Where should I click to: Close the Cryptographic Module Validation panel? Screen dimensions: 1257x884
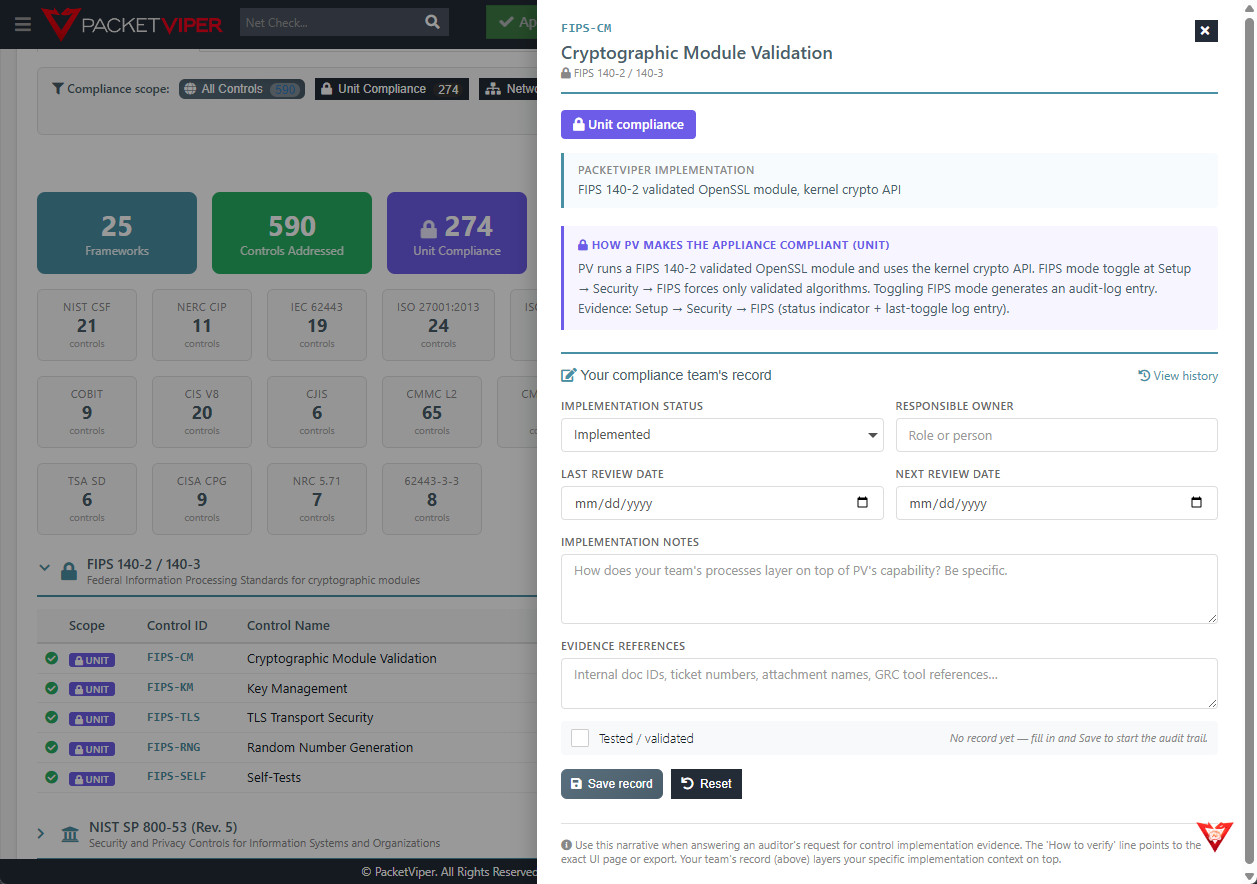pos(1206,31)
